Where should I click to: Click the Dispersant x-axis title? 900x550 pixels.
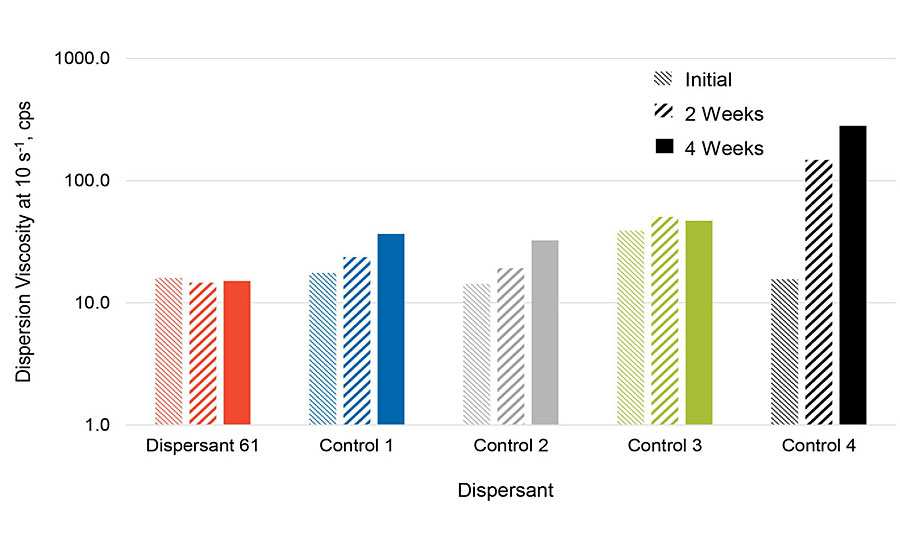coord(505,491)
